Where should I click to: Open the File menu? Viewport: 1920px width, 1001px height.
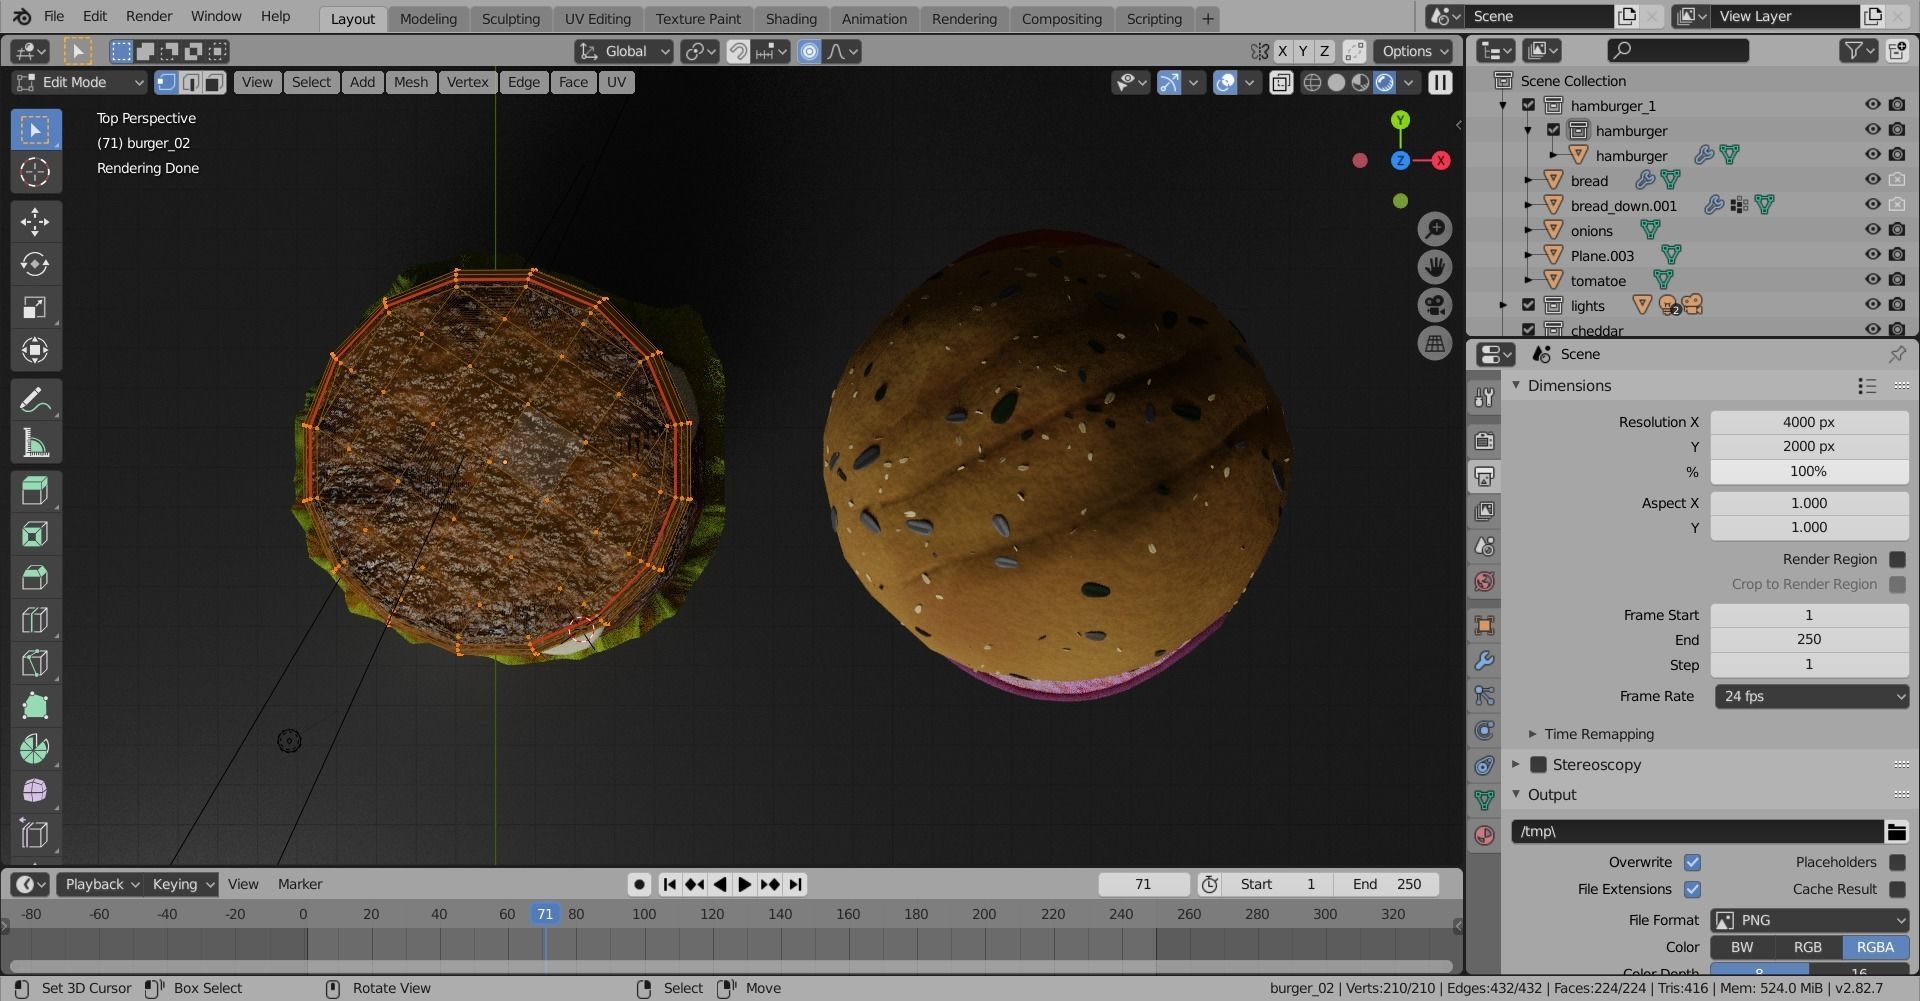(54, 16)
